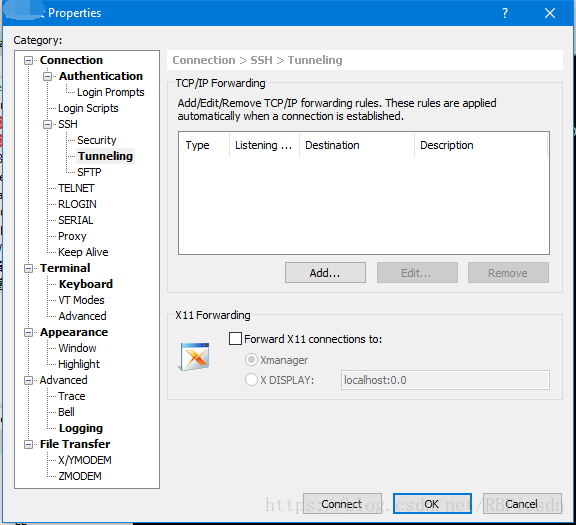The height and width of the screenshot is (525, 576).
Task: Select the File Transfer category label
Action: pos(75,444)
